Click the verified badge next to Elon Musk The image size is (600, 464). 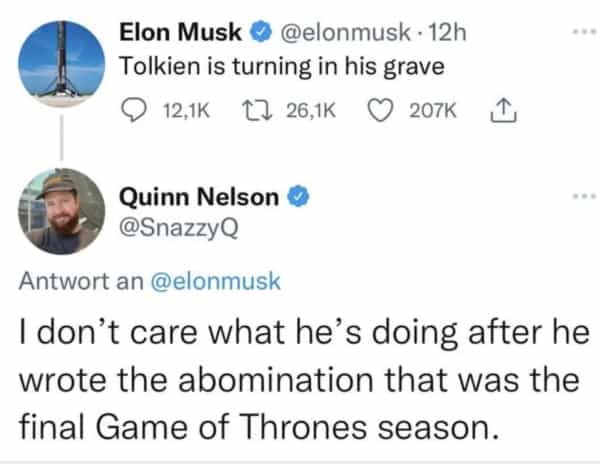point(258,33)
